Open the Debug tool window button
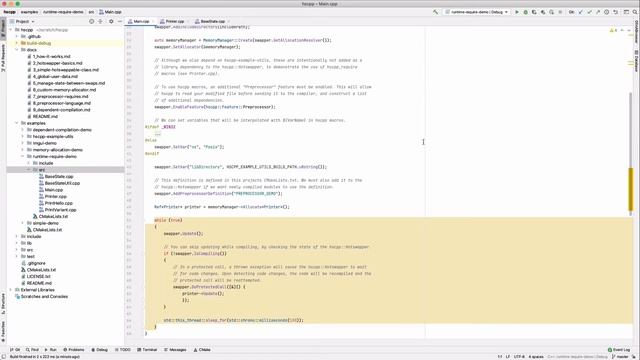 pos(100,350)
